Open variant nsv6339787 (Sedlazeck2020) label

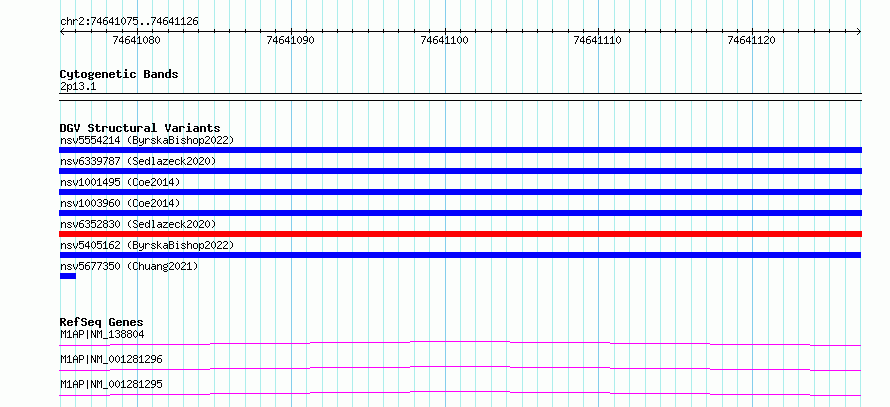click(138, 161)
